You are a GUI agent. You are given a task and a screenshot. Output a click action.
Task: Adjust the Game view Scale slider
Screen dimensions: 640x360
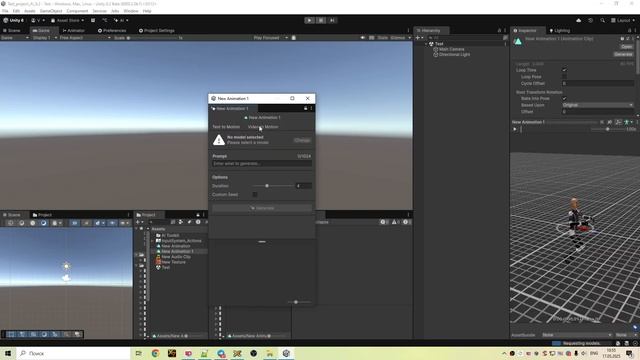pyautogui.click(x=153, y=38)
